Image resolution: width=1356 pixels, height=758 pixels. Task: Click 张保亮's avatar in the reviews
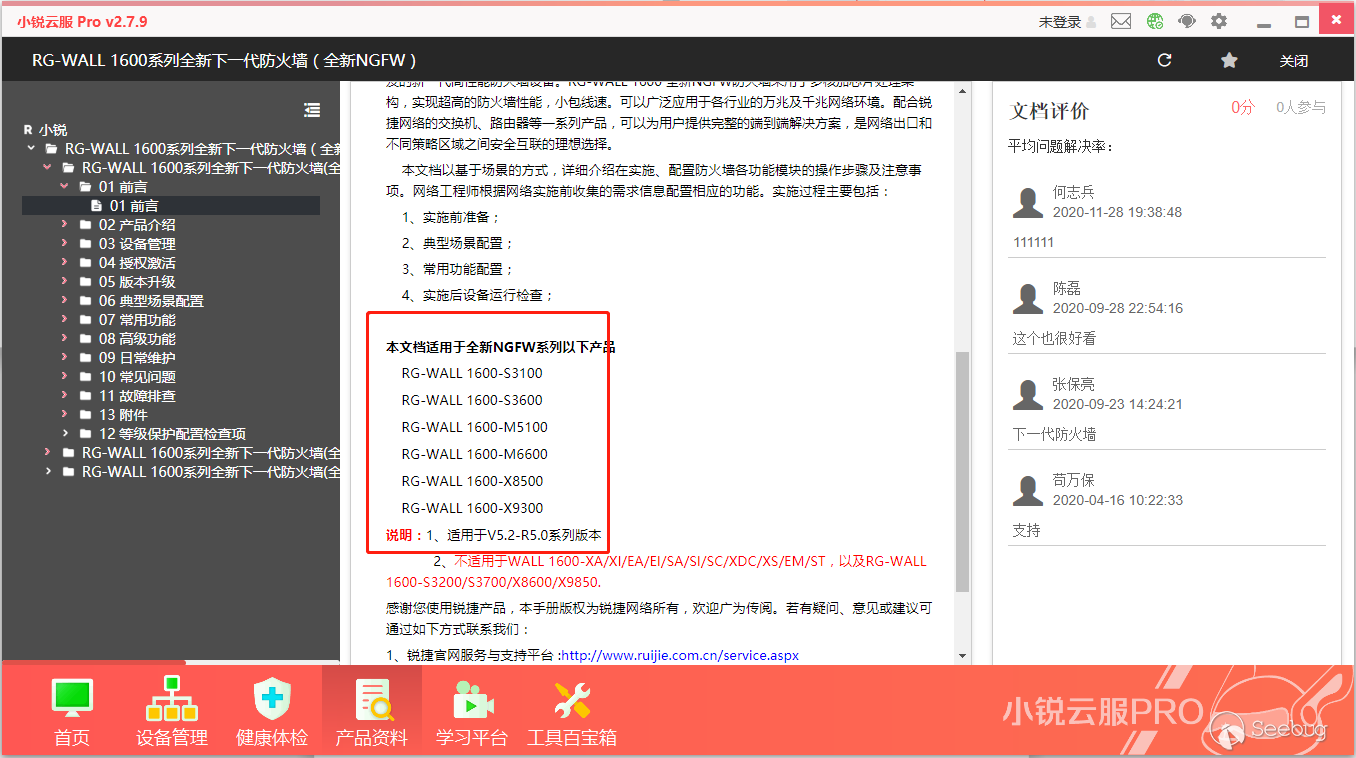coord(1028,394)
